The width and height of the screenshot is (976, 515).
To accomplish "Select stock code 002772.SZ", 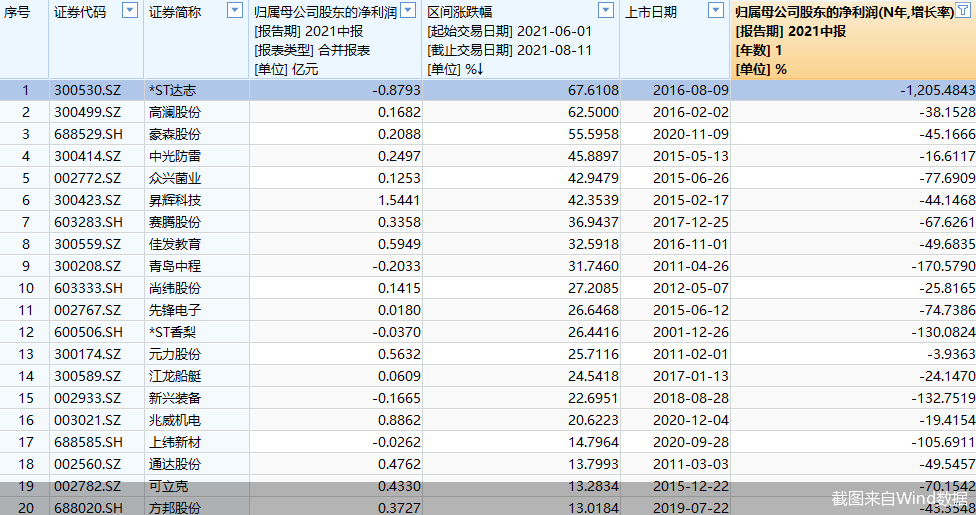I will tap(87, 178).
